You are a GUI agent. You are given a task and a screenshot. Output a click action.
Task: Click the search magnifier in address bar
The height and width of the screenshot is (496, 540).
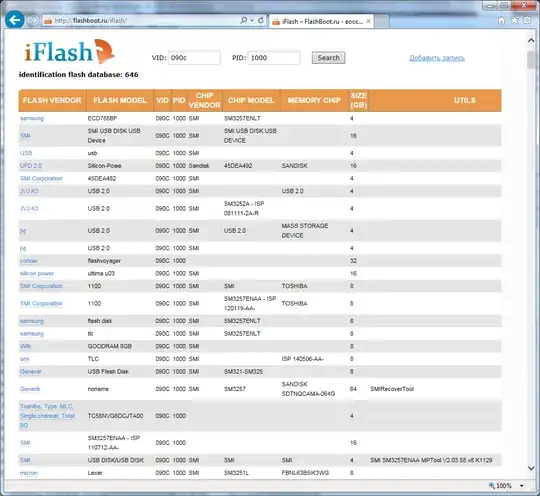(243, 20)
